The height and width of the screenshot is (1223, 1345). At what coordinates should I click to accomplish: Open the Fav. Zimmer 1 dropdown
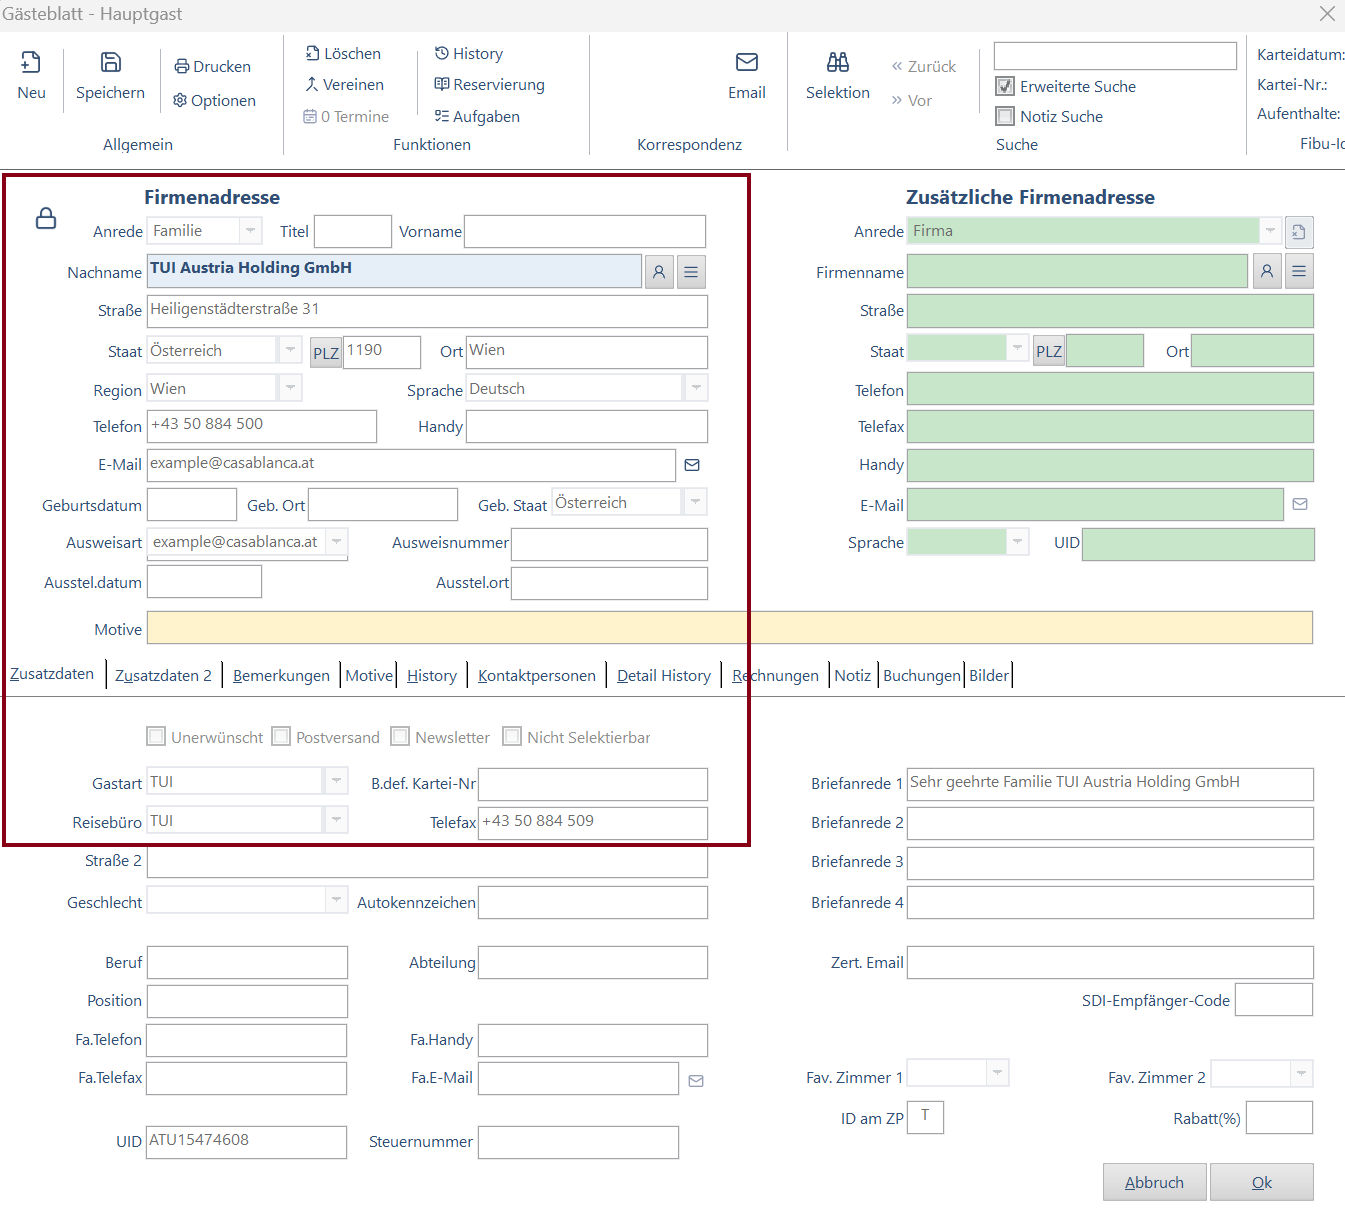[x=997, y=1073]
